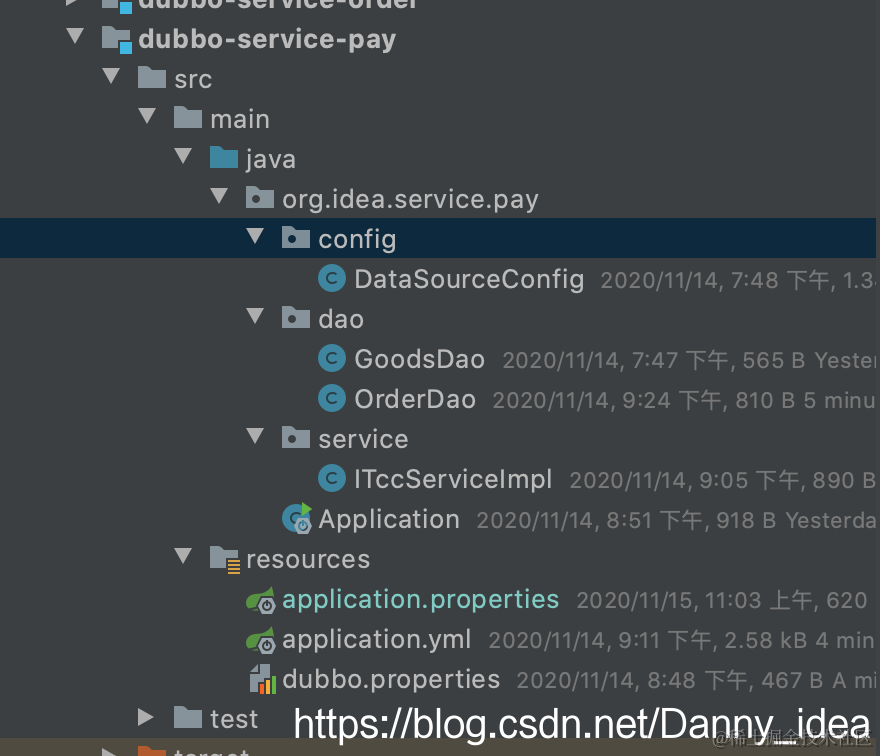Click OrderDao details 9:24 下午, 810 B
The height and width of the screenshot is (756, 880).
point(708,400)
